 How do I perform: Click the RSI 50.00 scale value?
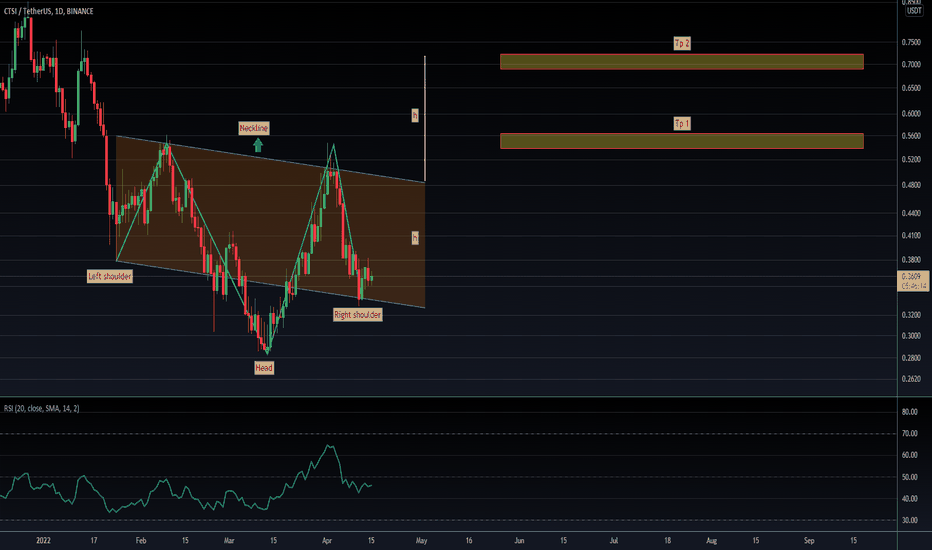pyautogui.click(x=909, y=477)
